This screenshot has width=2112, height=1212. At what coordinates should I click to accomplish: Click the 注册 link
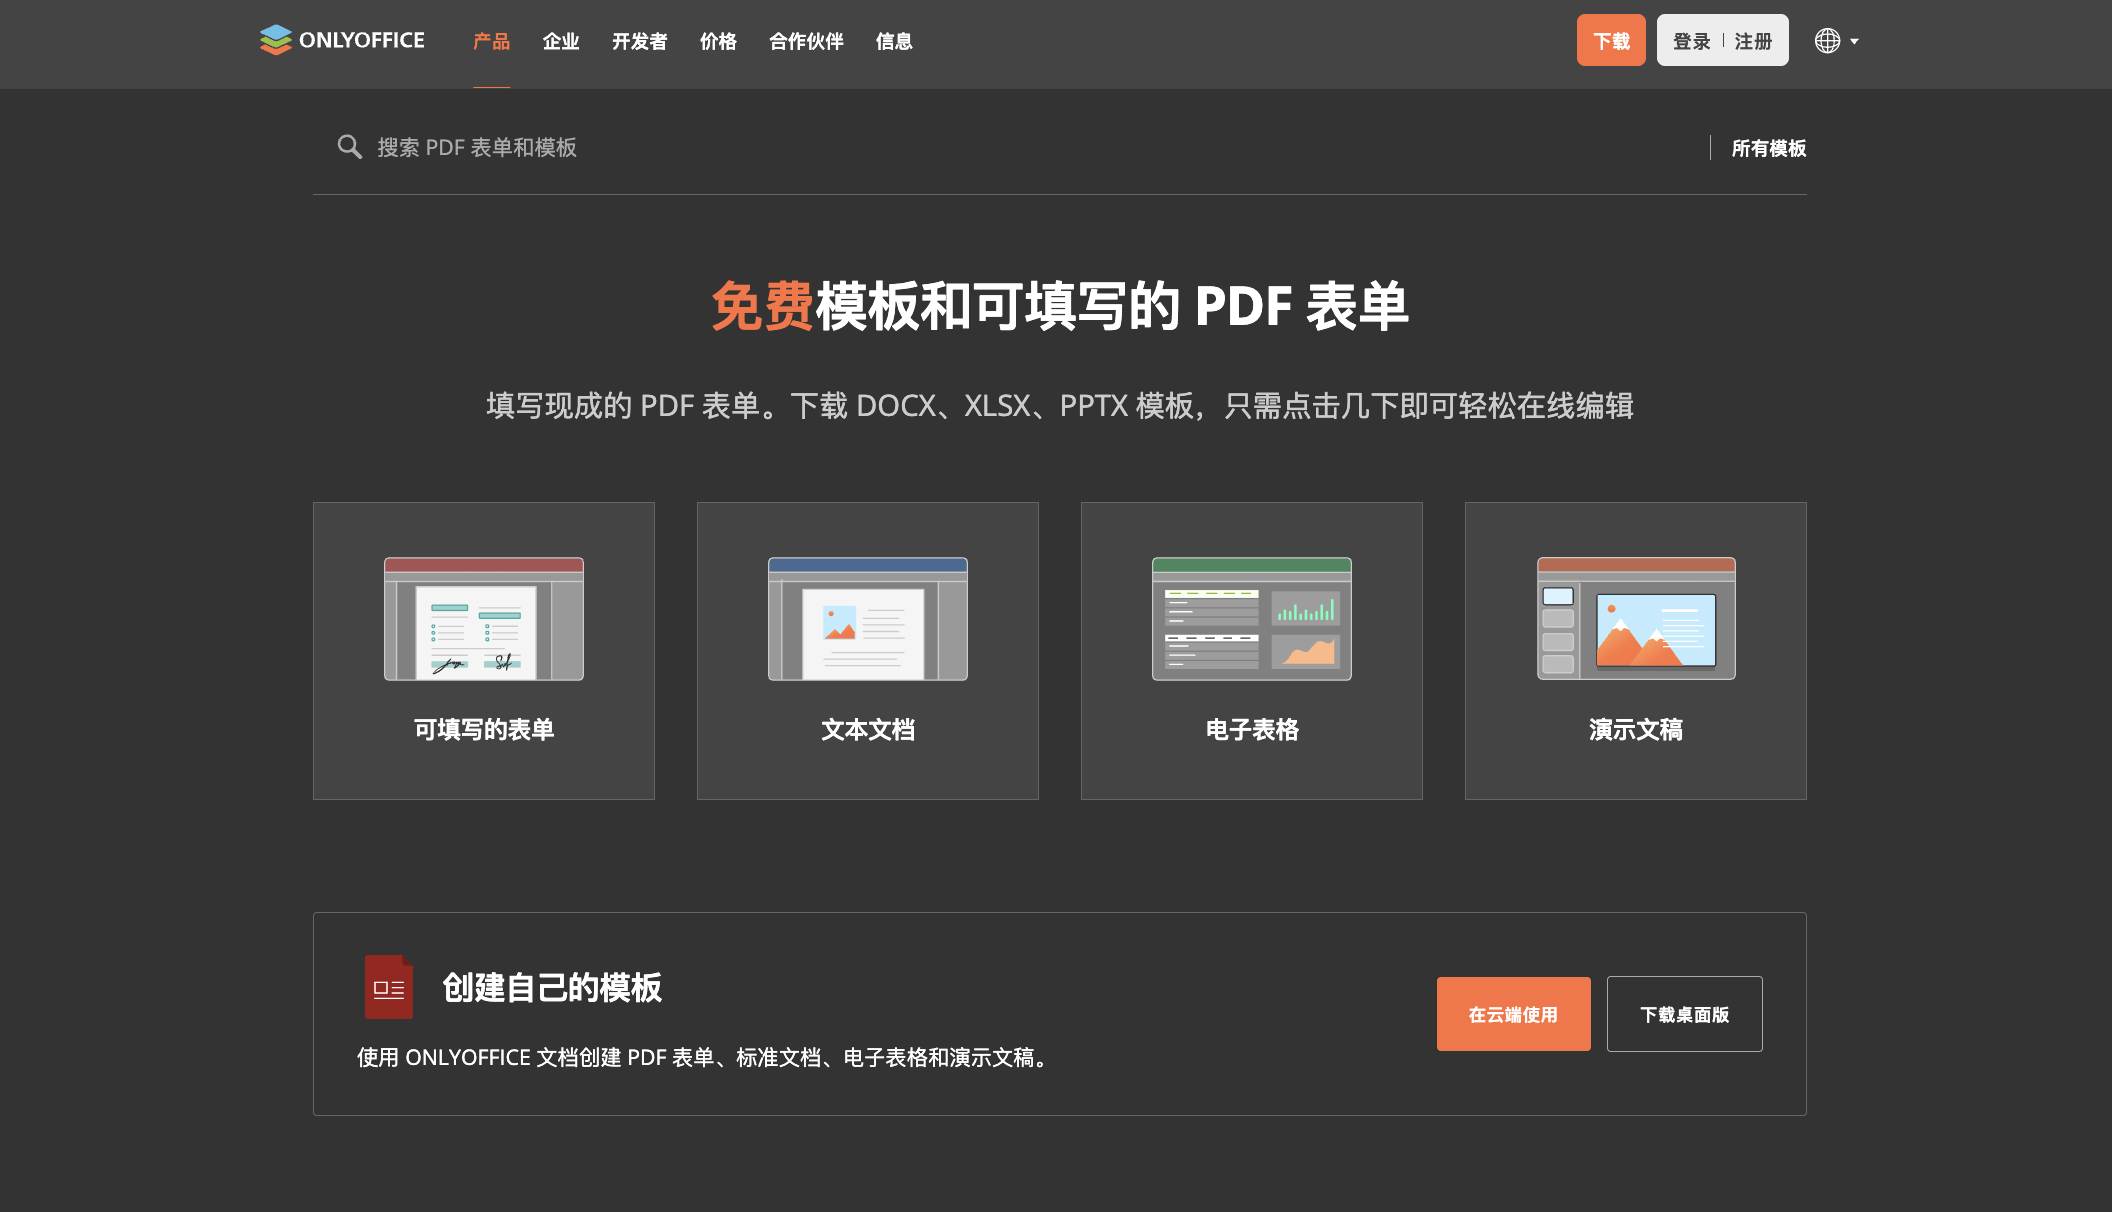click(x=1753, y=42)
